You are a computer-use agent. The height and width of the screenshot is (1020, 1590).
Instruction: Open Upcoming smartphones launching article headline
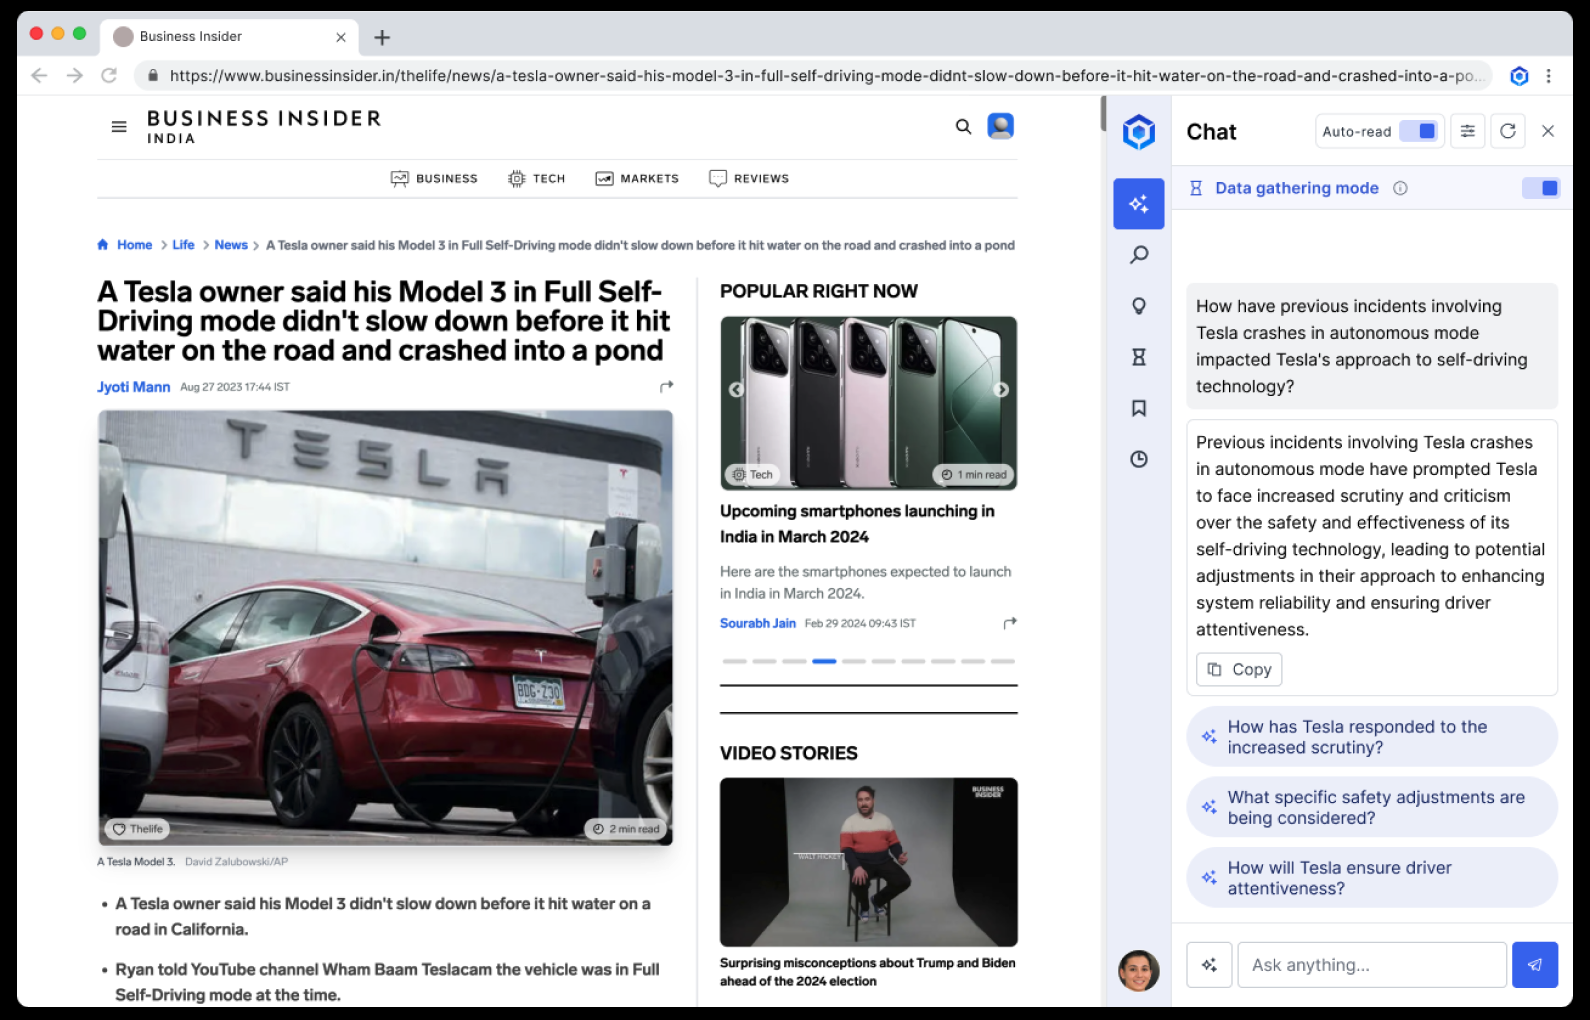857,524
